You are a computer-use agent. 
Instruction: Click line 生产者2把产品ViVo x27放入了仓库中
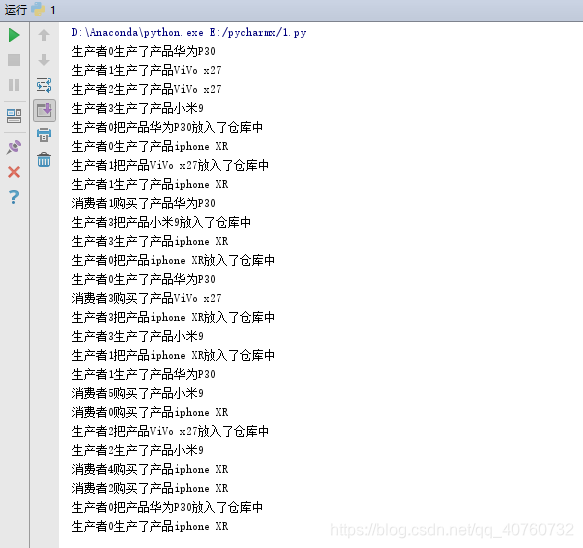click(170, 431)
